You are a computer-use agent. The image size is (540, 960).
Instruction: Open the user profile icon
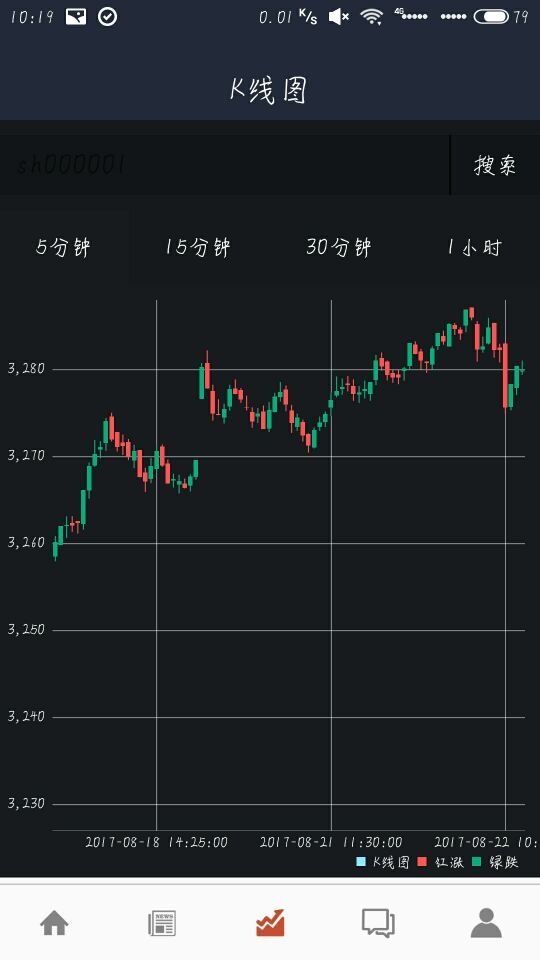click(486, 923)
